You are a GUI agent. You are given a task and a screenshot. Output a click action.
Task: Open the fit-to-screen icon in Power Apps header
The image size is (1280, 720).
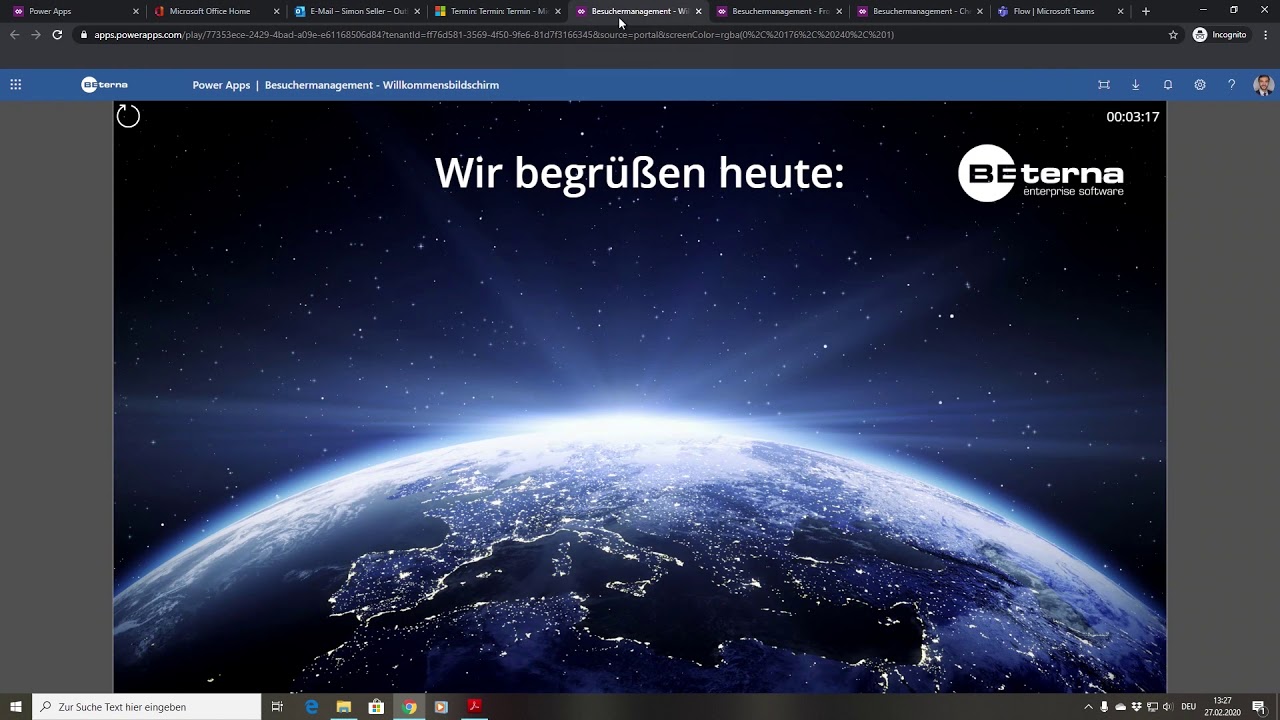1104,85
